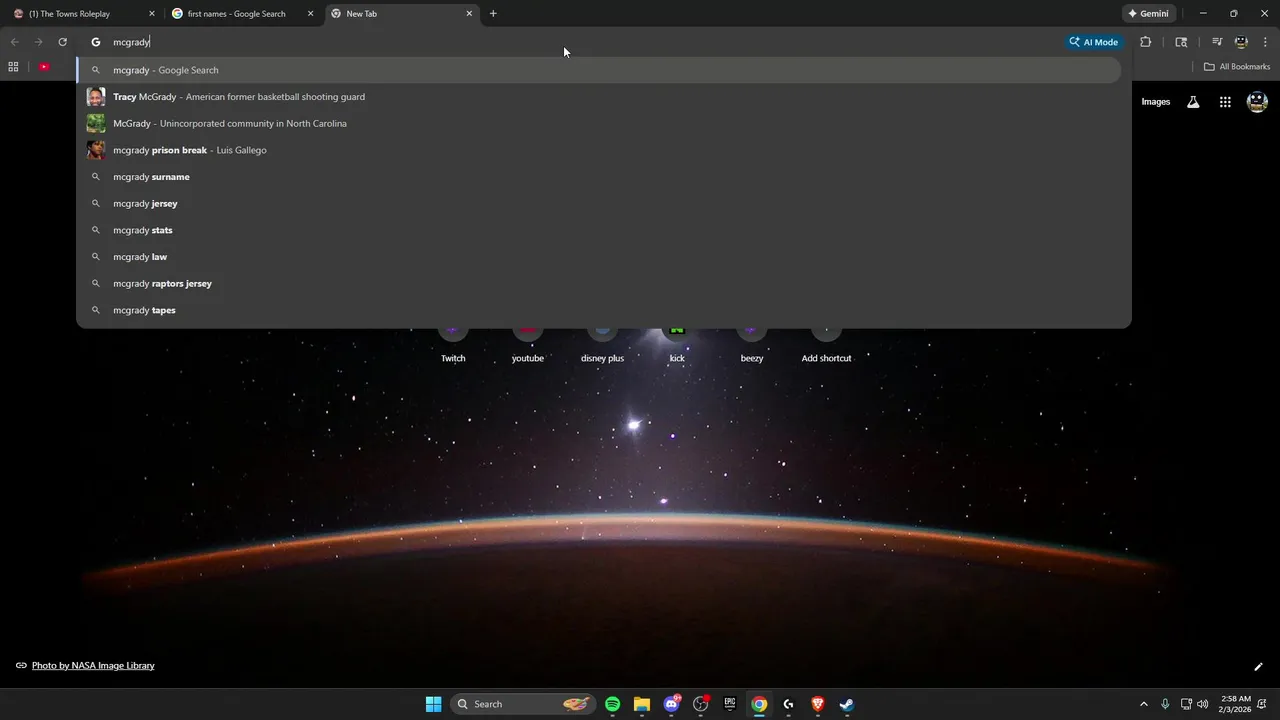Open the Search Labs flask icon
Image resolution: width=1280 pixels, height=720 pixels.
1193,102
